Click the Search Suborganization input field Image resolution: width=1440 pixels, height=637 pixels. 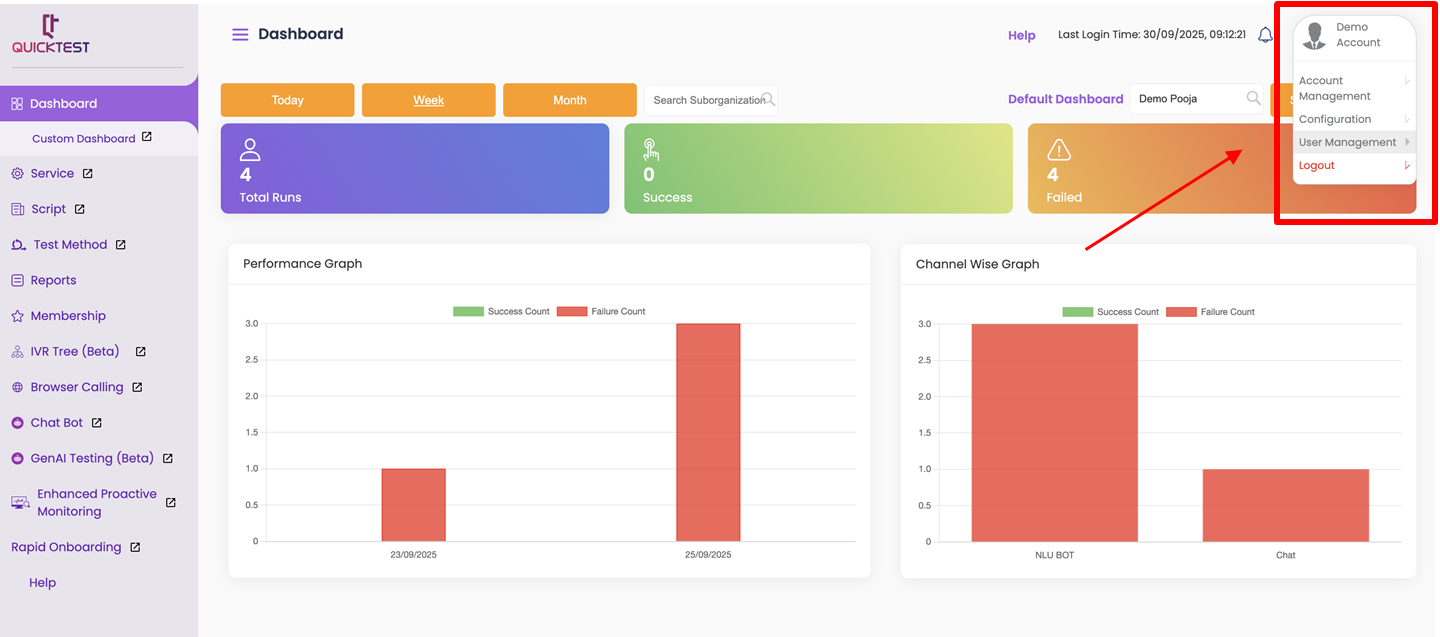704,100
